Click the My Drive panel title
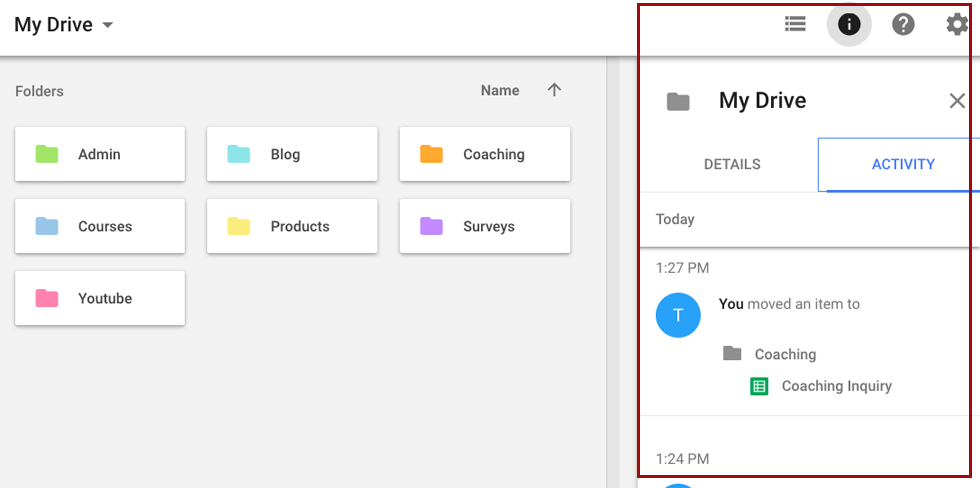The height and width of the screenshot is (488, 980). pos(762,101)
